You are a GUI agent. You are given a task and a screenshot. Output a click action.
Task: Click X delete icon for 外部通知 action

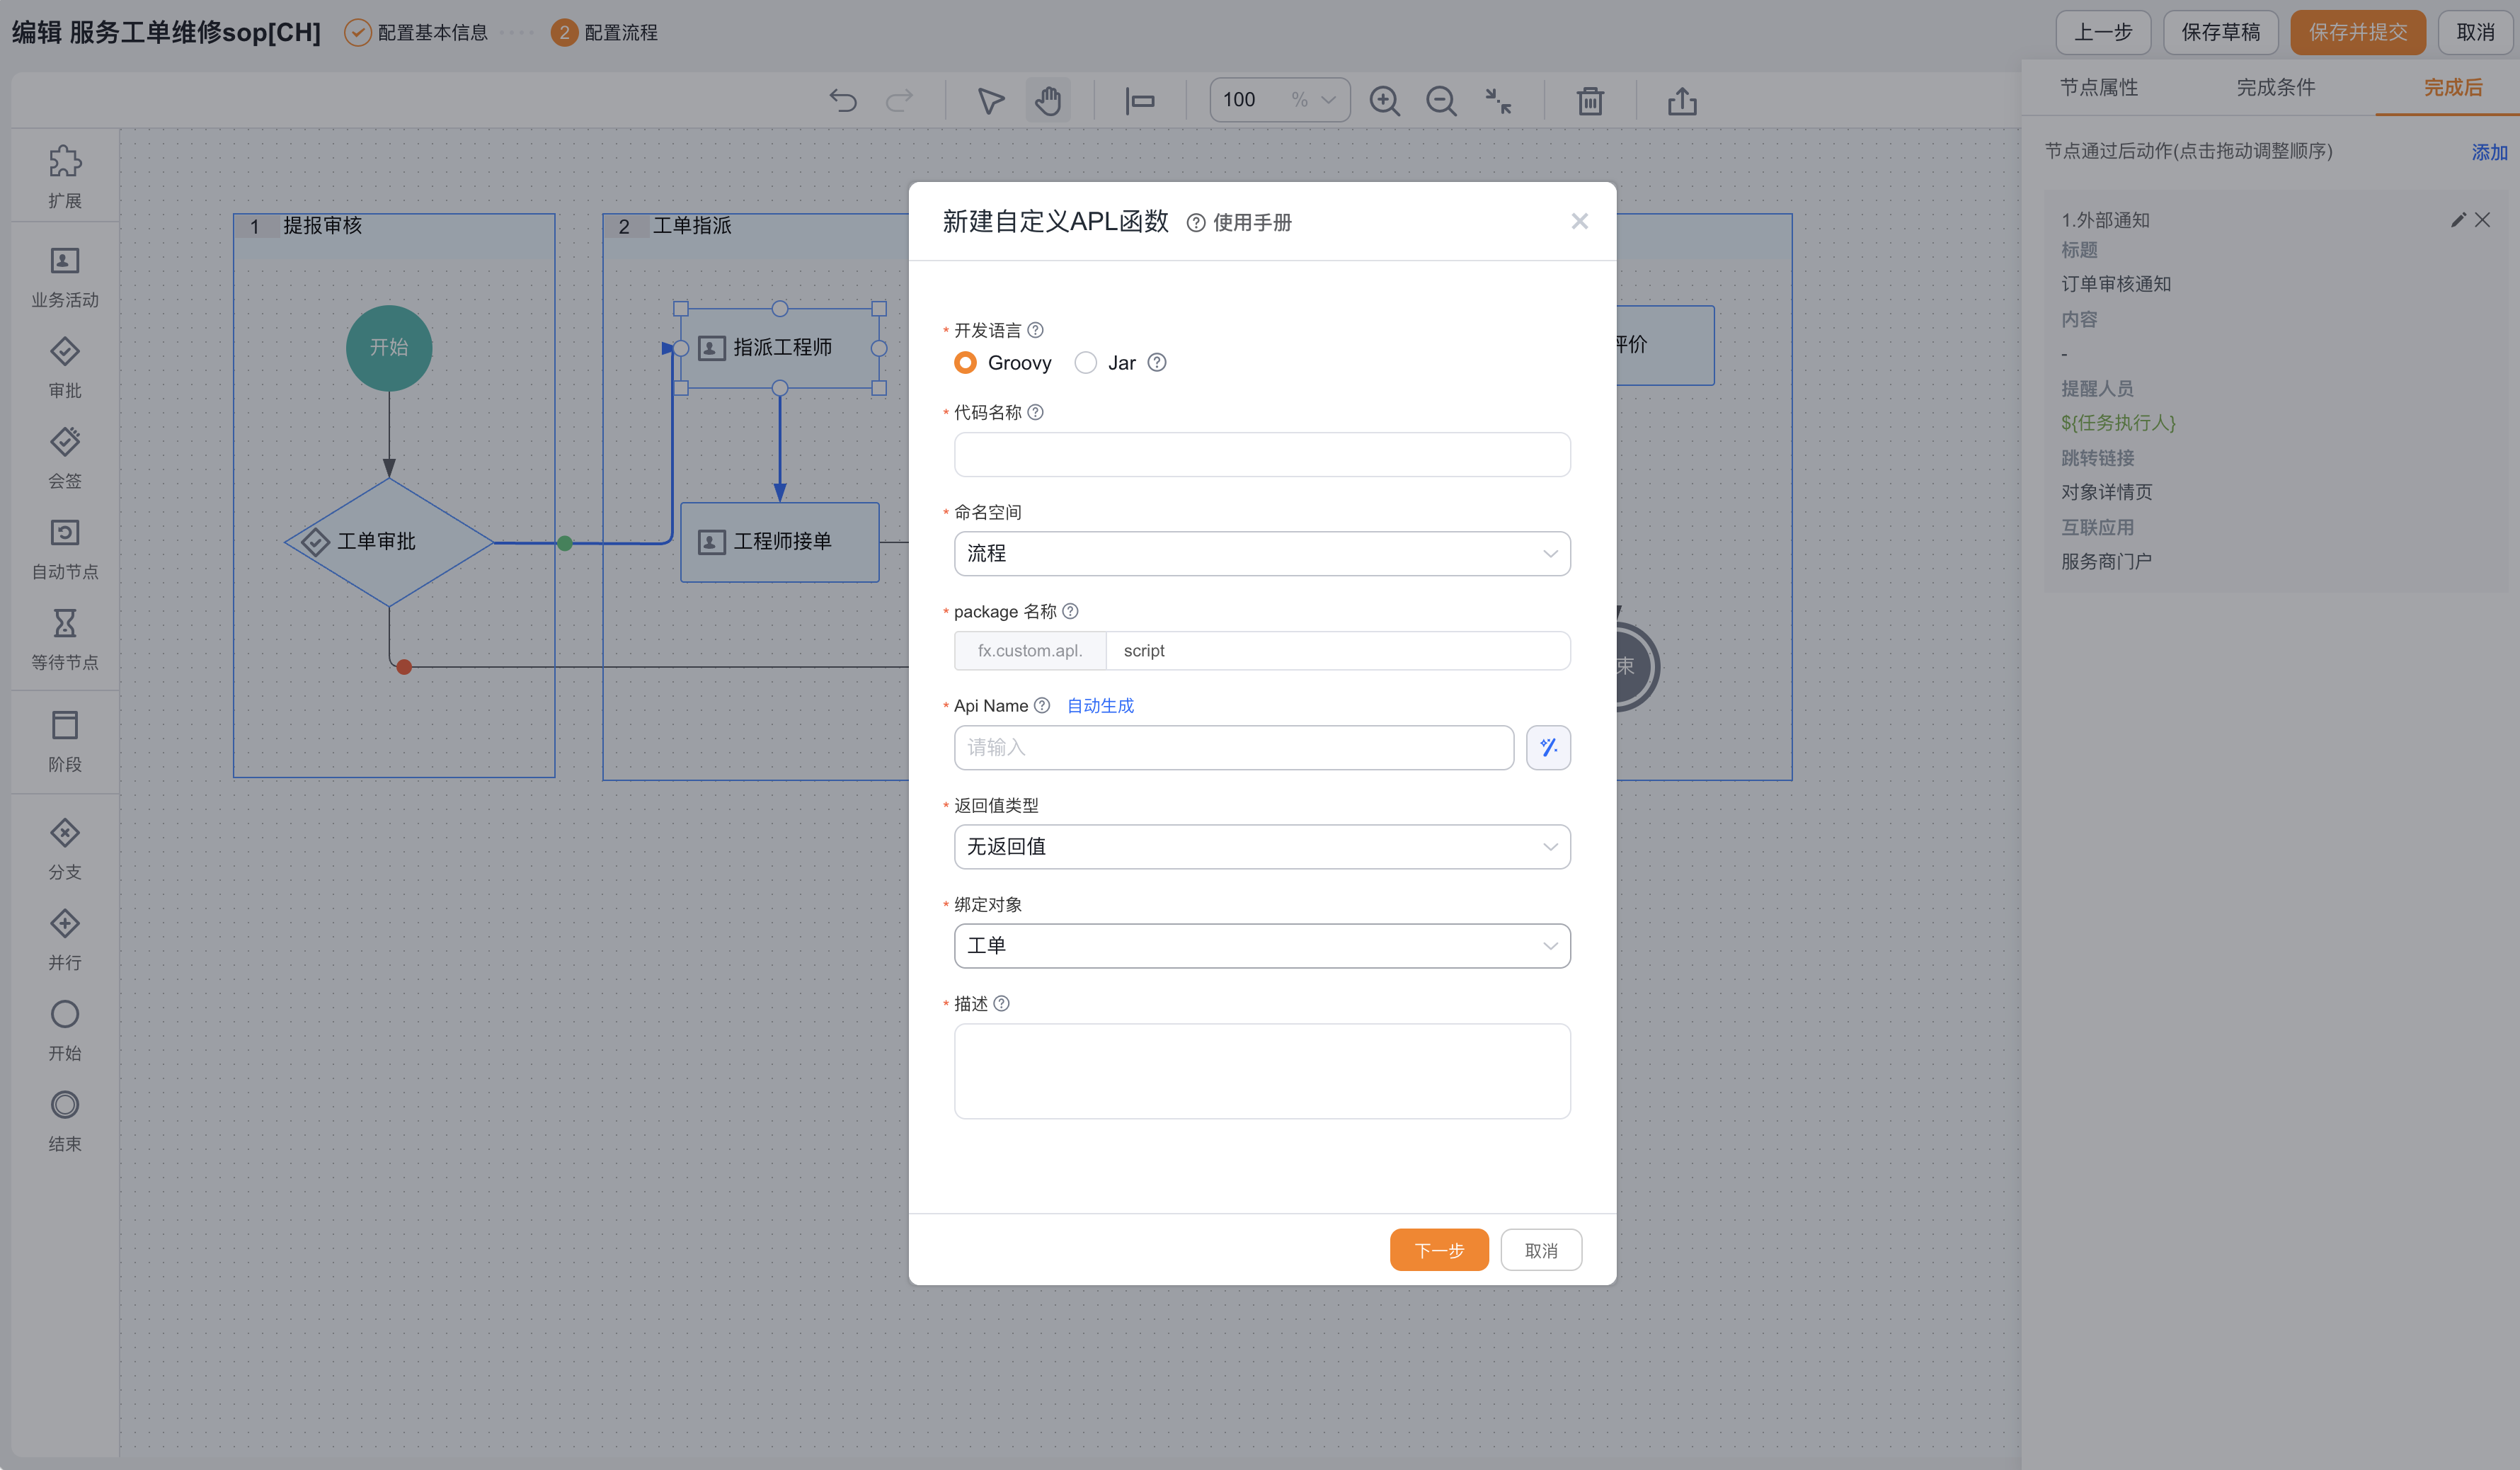(x=2482, y=220)
